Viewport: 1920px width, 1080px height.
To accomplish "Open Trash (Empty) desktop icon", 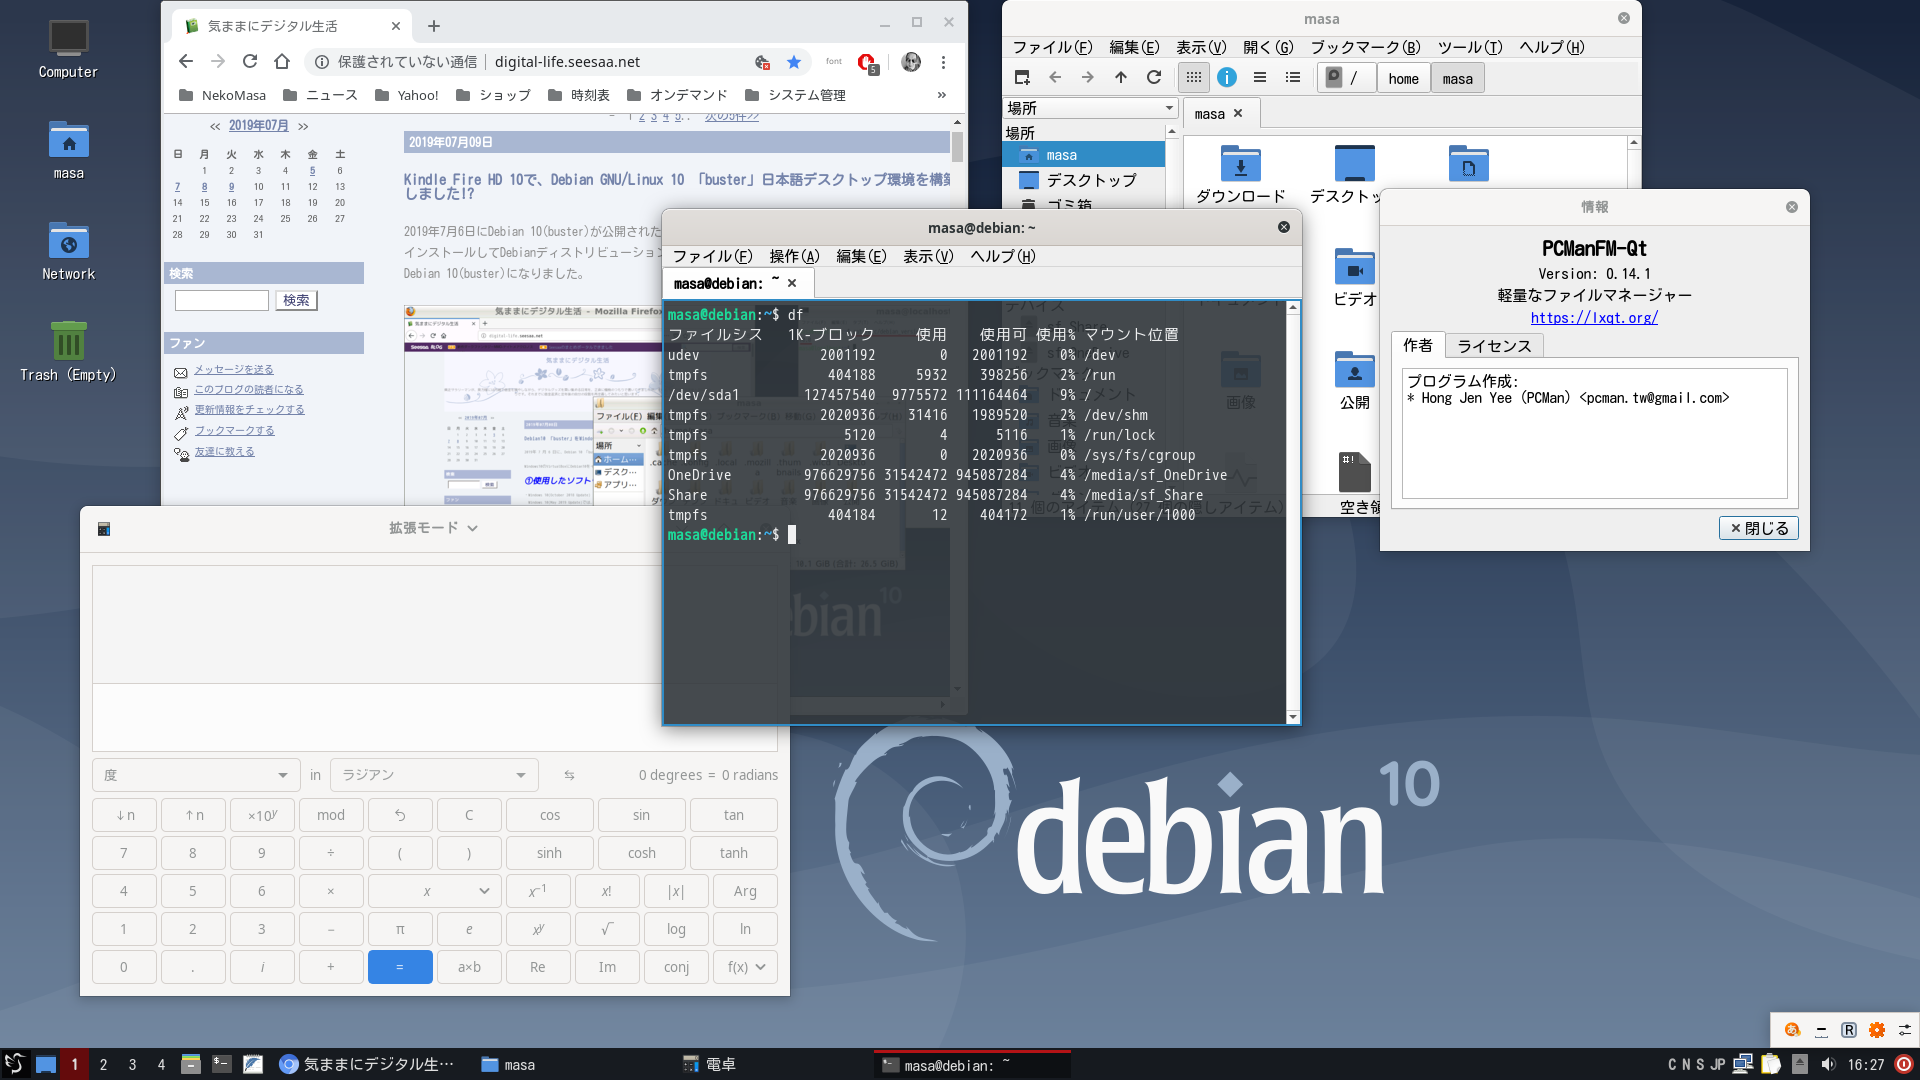I will tap(68, 351).
